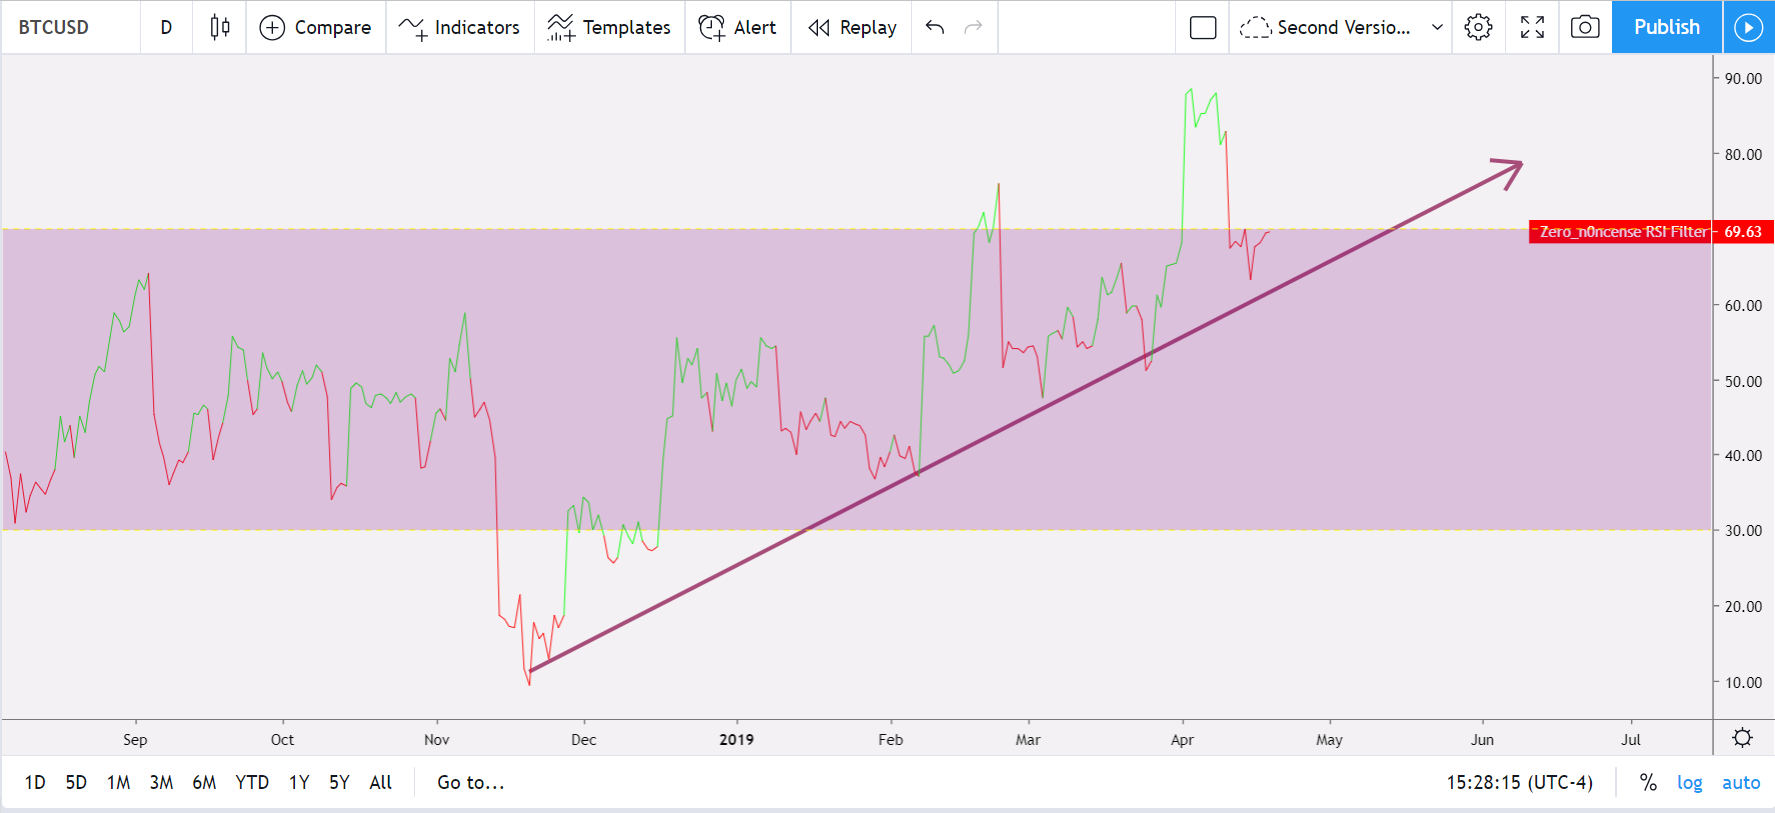
Task: Set range to 1M
Action: [x=118, y=782]
